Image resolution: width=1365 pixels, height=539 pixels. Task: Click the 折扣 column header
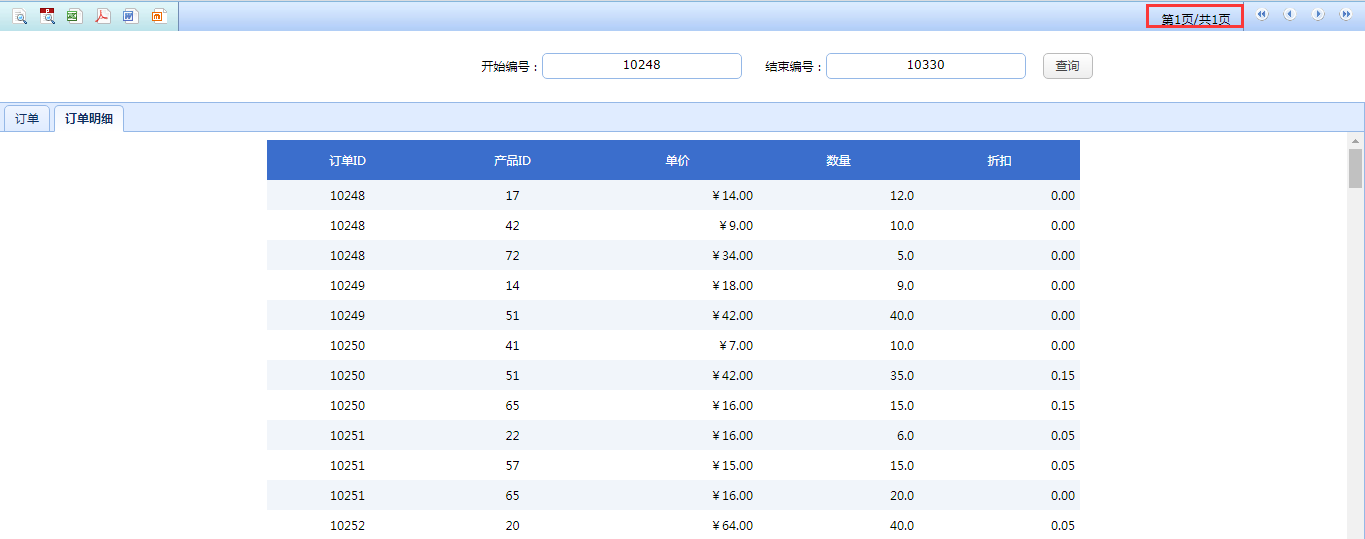coord(999,161)
